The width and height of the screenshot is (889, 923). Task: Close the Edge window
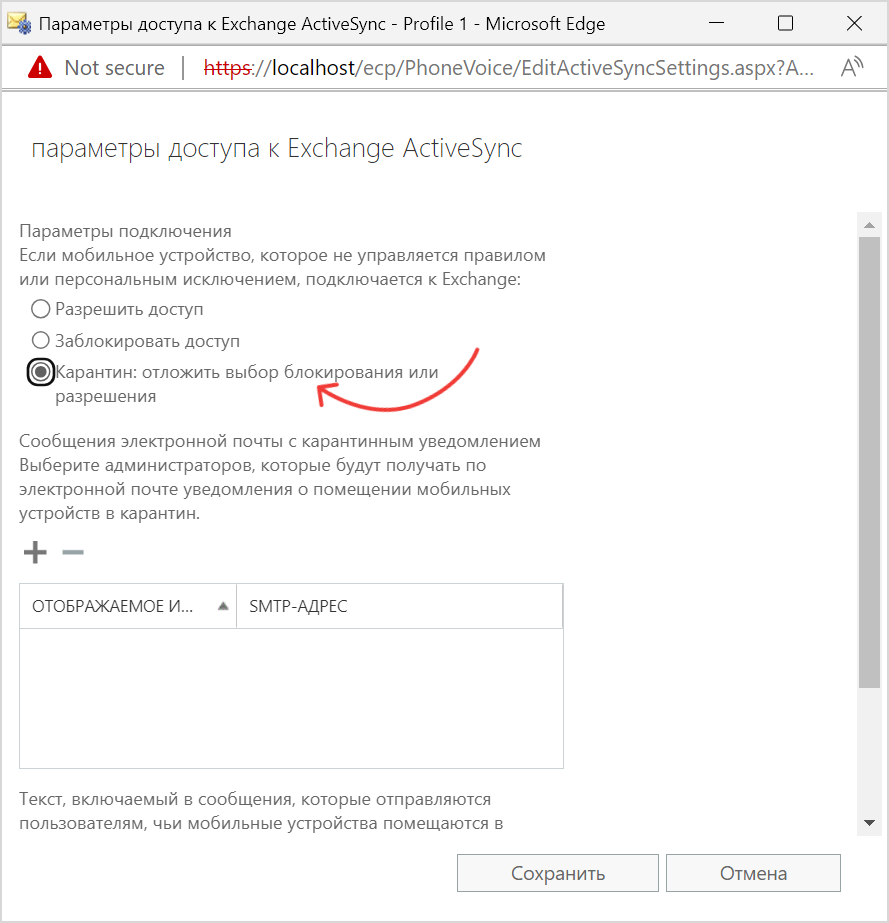[x=854, y=24]
